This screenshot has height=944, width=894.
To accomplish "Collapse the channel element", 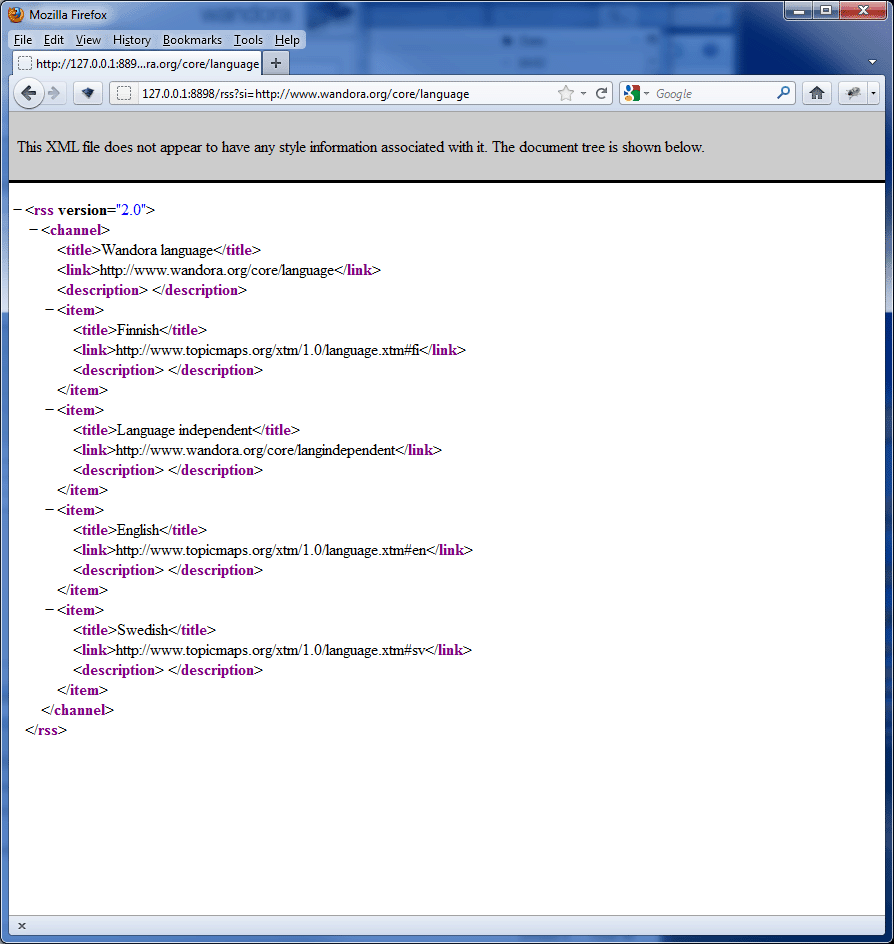I will (x=32, y=230).
